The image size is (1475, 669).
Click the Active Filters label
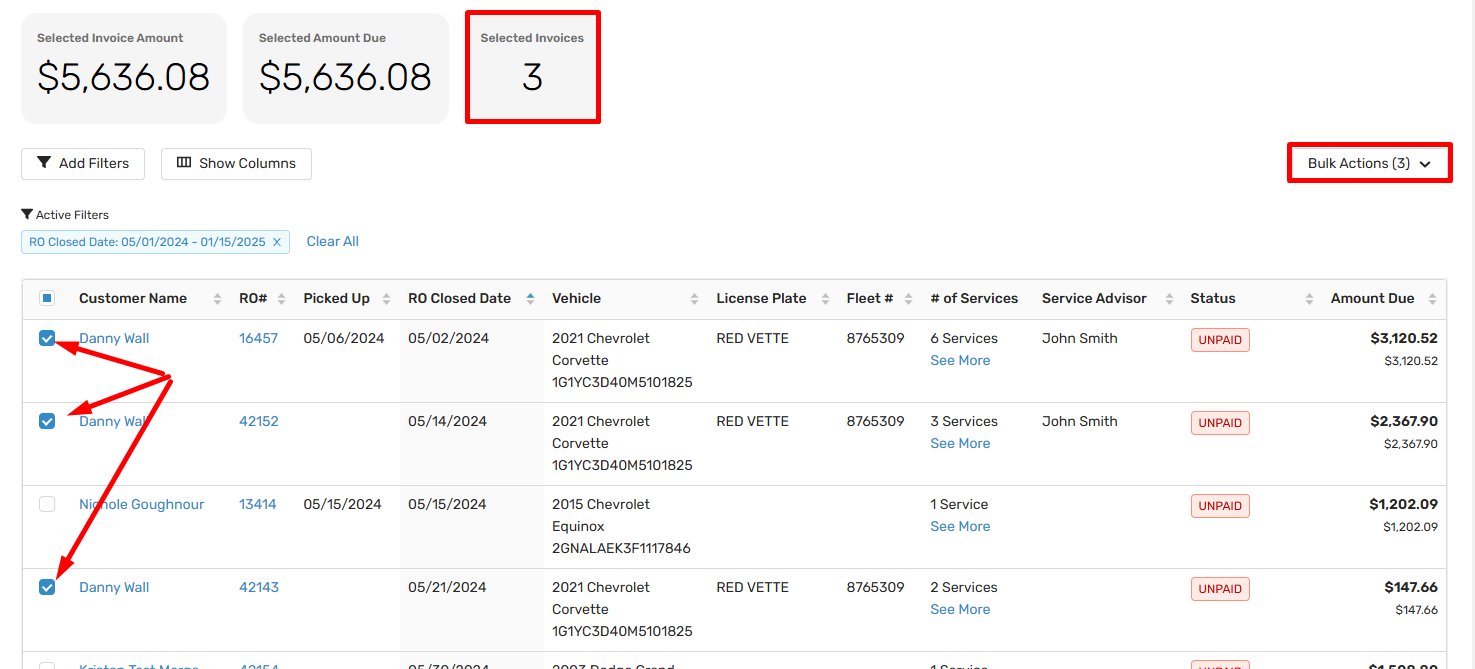(x=65, y=215)
